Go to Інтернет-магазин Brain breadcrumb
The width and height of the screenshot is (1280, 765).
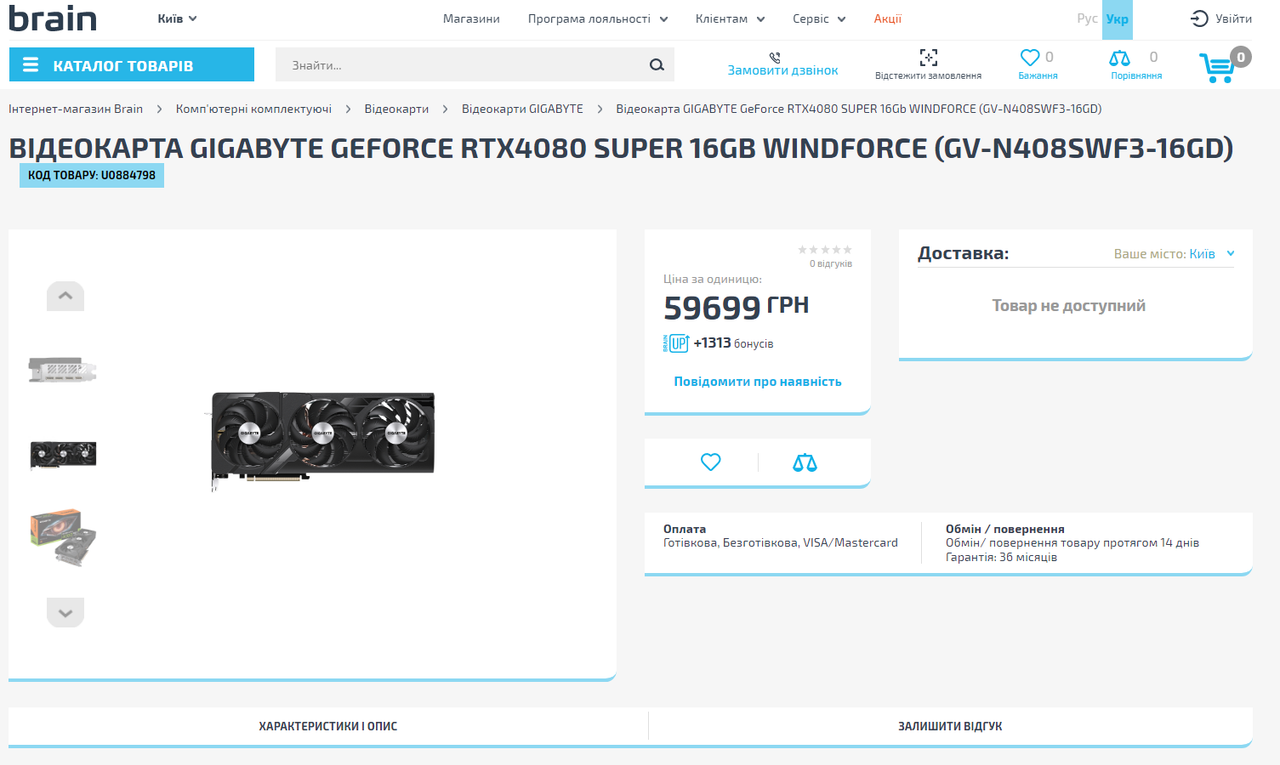(x=76, y=108)
